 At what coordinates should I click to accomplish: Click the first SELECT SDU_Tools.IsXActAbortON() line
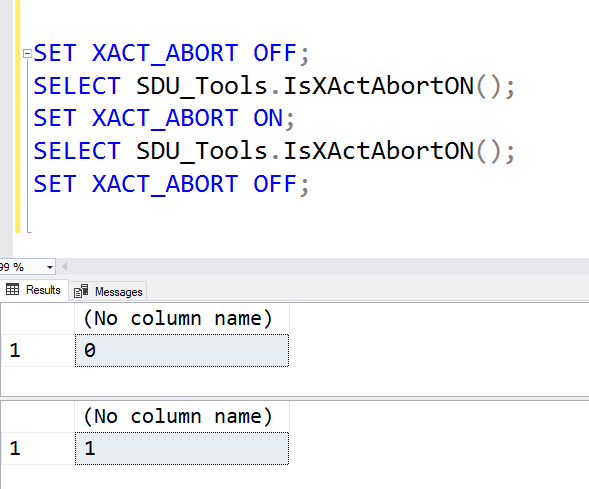[x=274, y=86]
